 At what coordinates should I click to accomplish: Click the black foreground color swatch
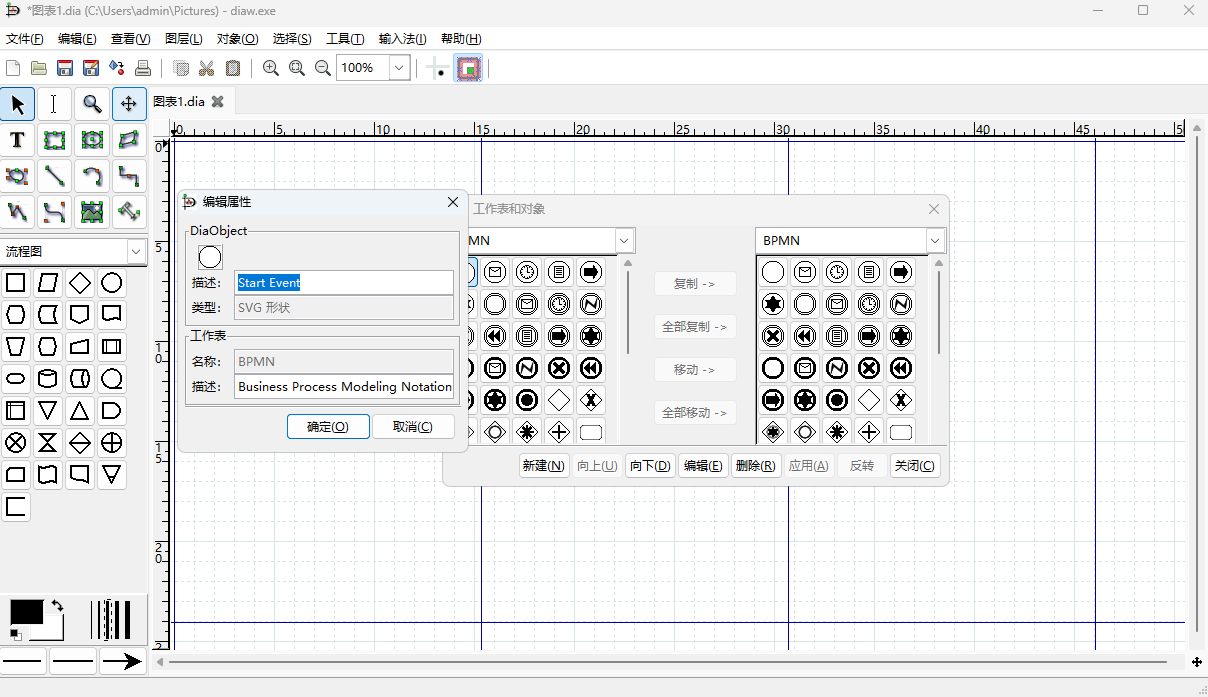[26, 612]
